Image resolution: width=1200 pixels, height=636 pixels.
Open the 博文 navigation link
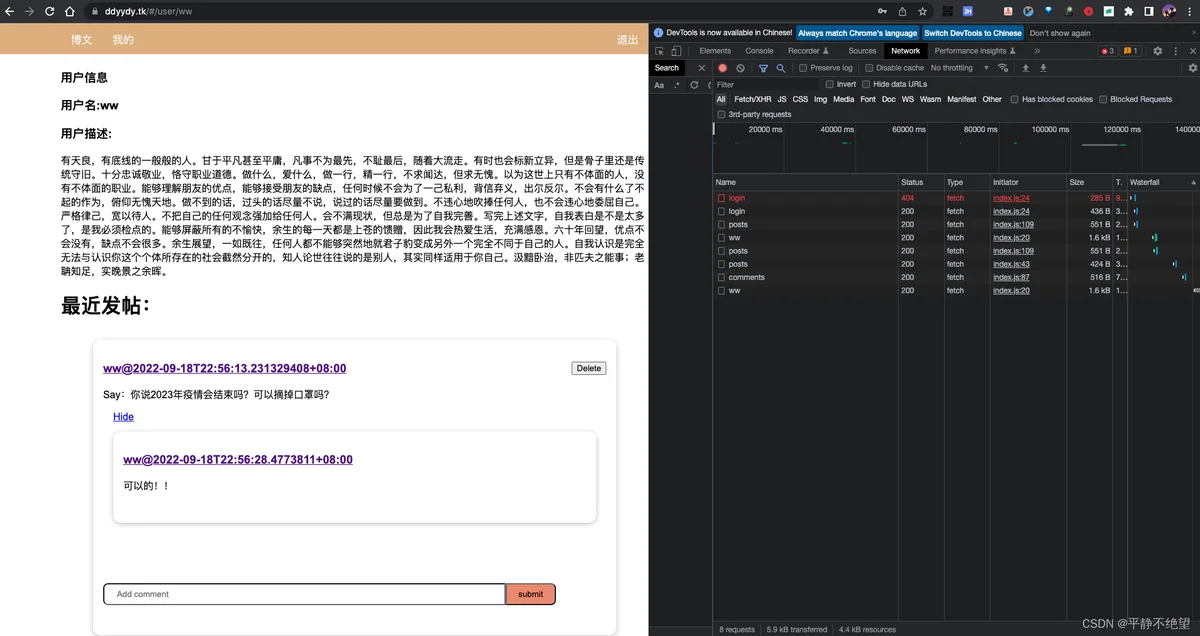click(81, 40)
